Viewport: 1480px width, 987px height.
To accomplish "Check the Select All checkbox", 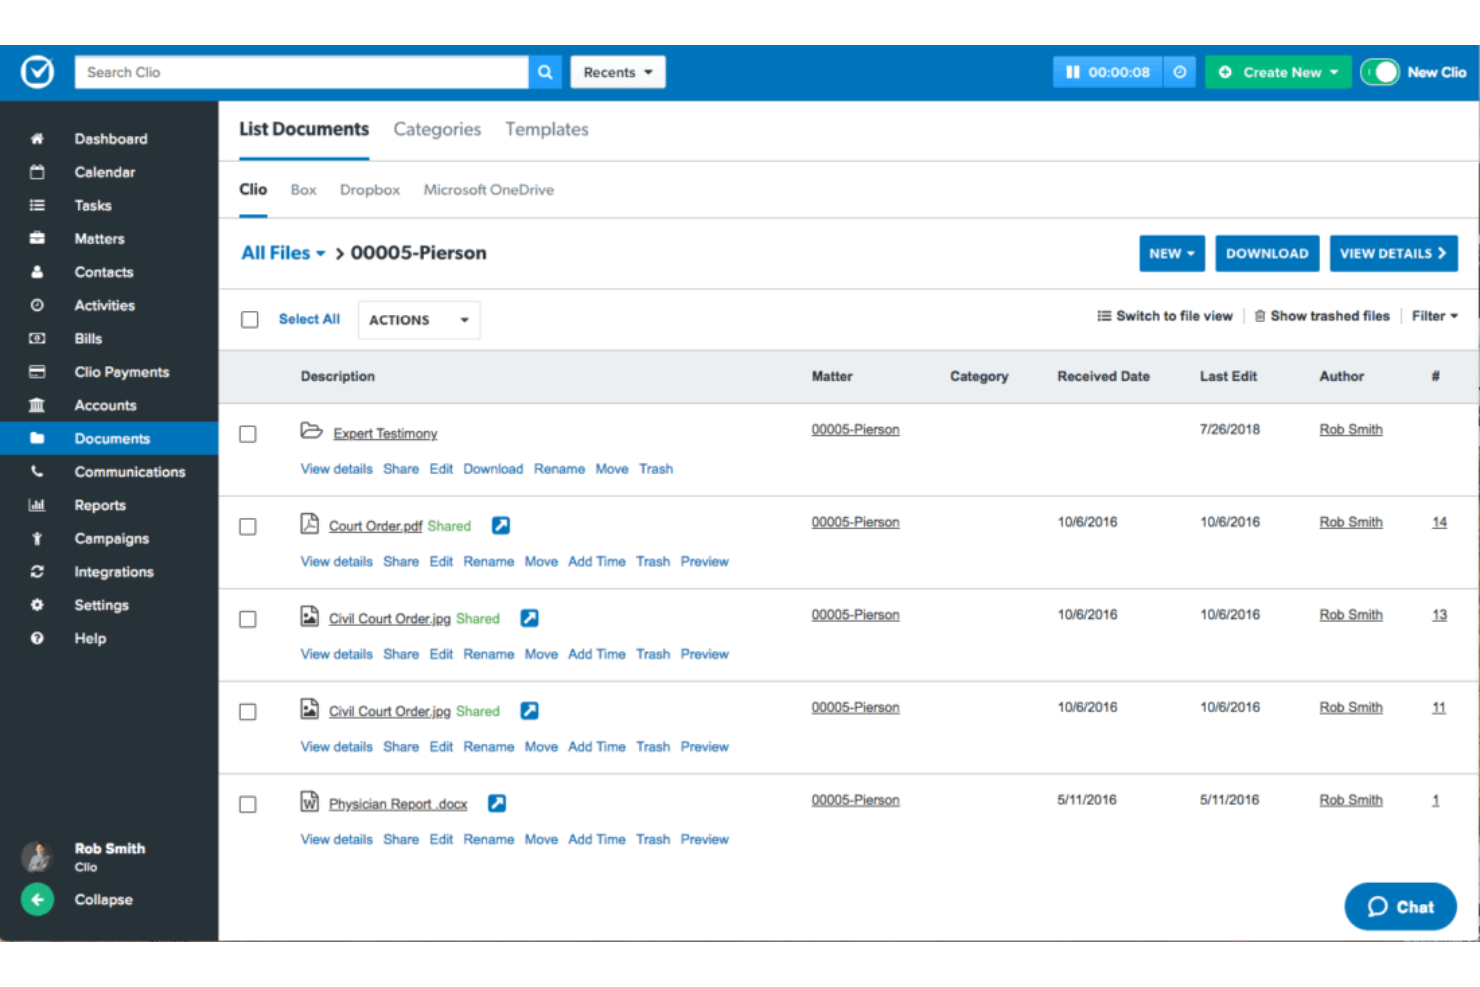I will click(250, 320).
